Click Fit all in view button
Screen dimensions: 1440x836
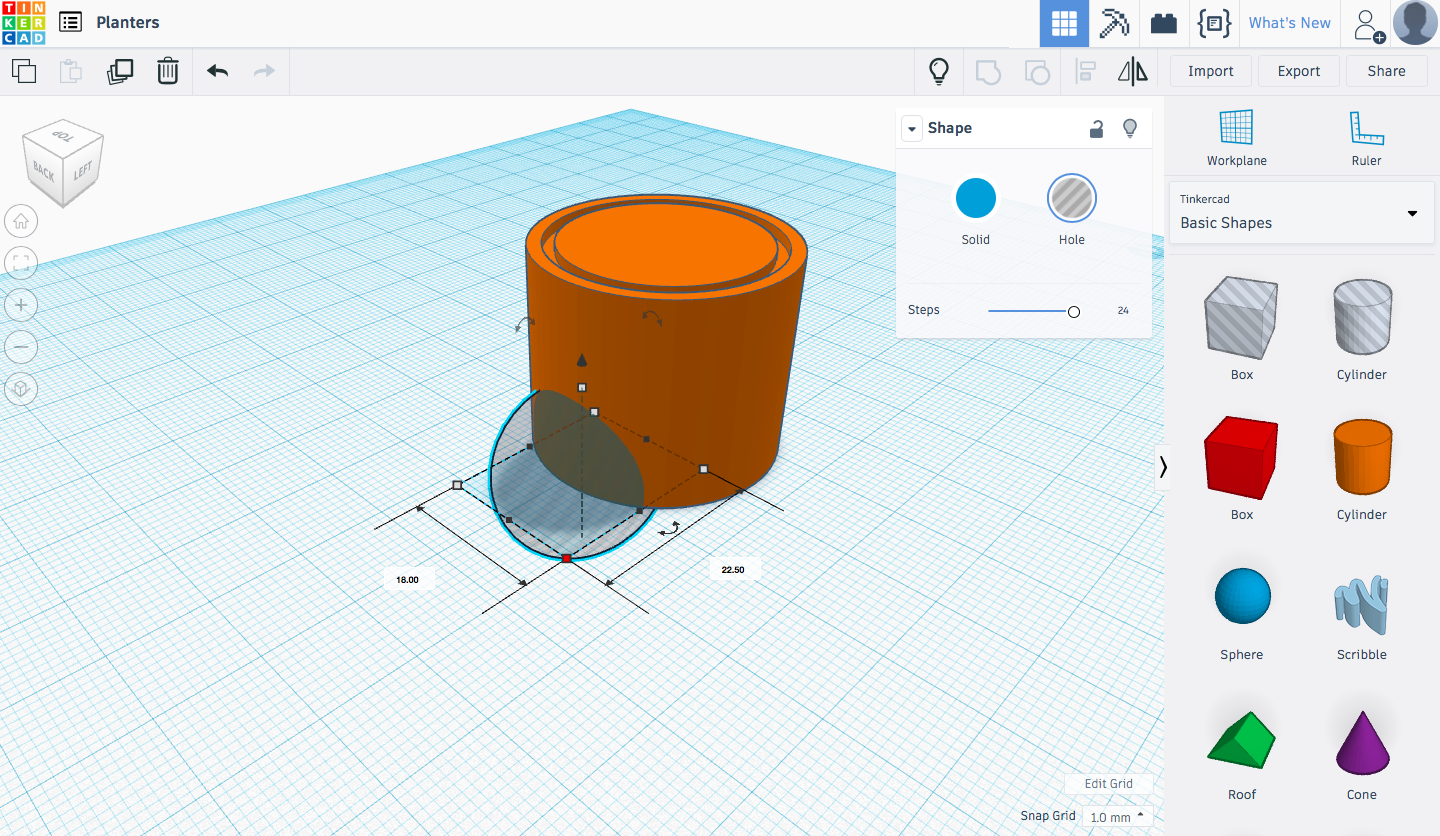click(21, 263)
